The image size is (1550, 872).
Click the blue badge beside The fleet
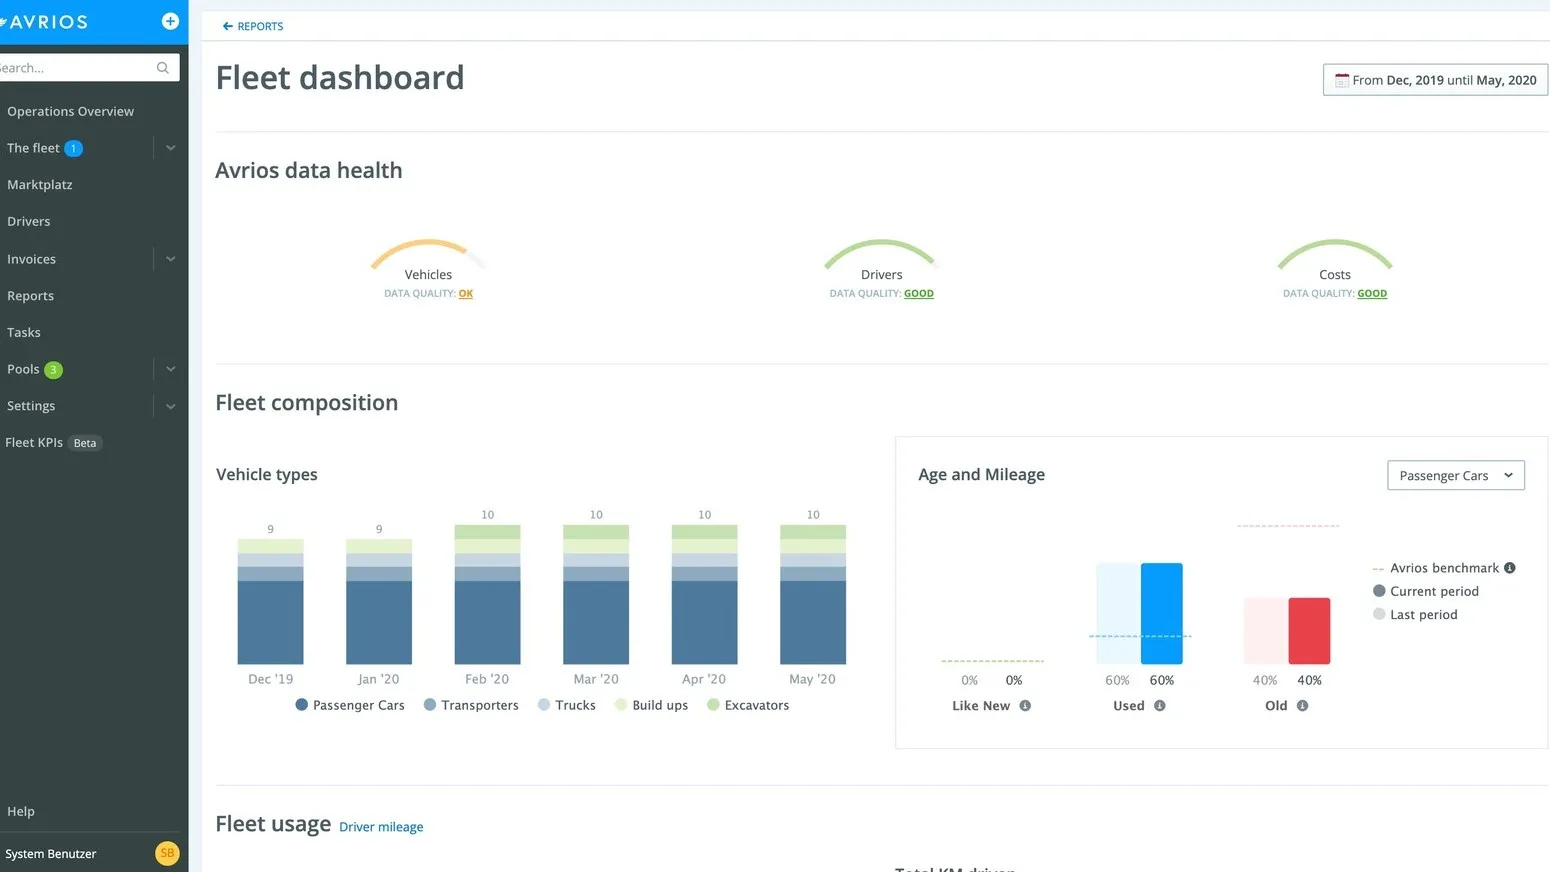[73, 148]
